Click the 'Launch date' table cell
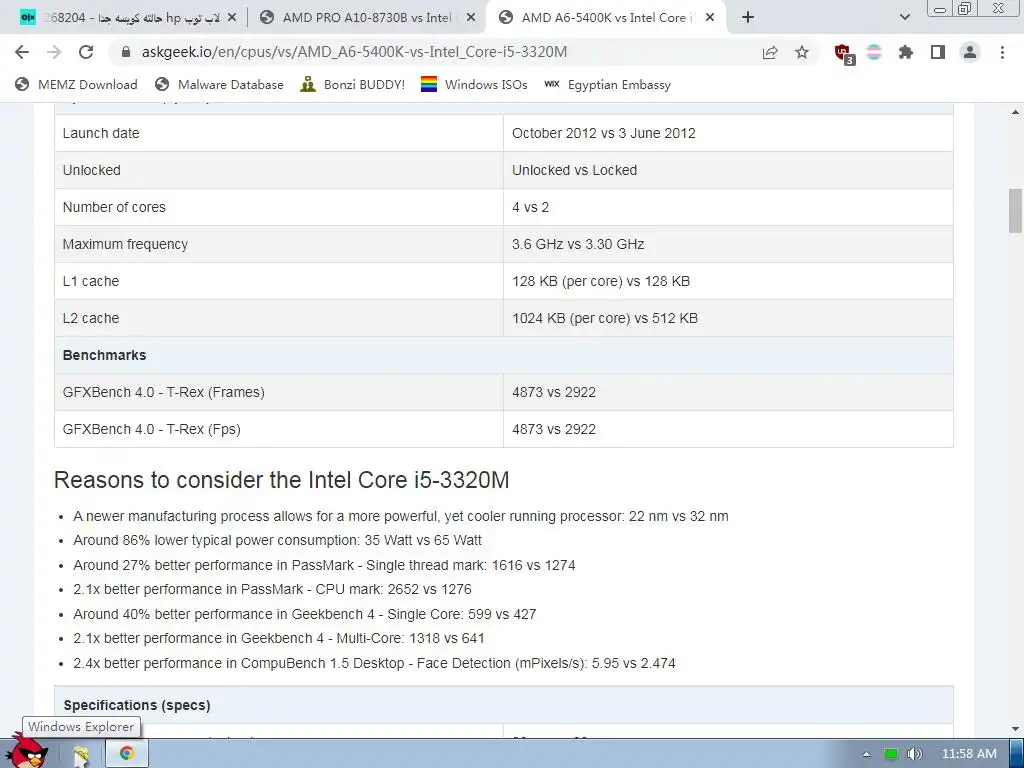The image size is (1024, 768). pyautogui.click(x=279, y=133)
